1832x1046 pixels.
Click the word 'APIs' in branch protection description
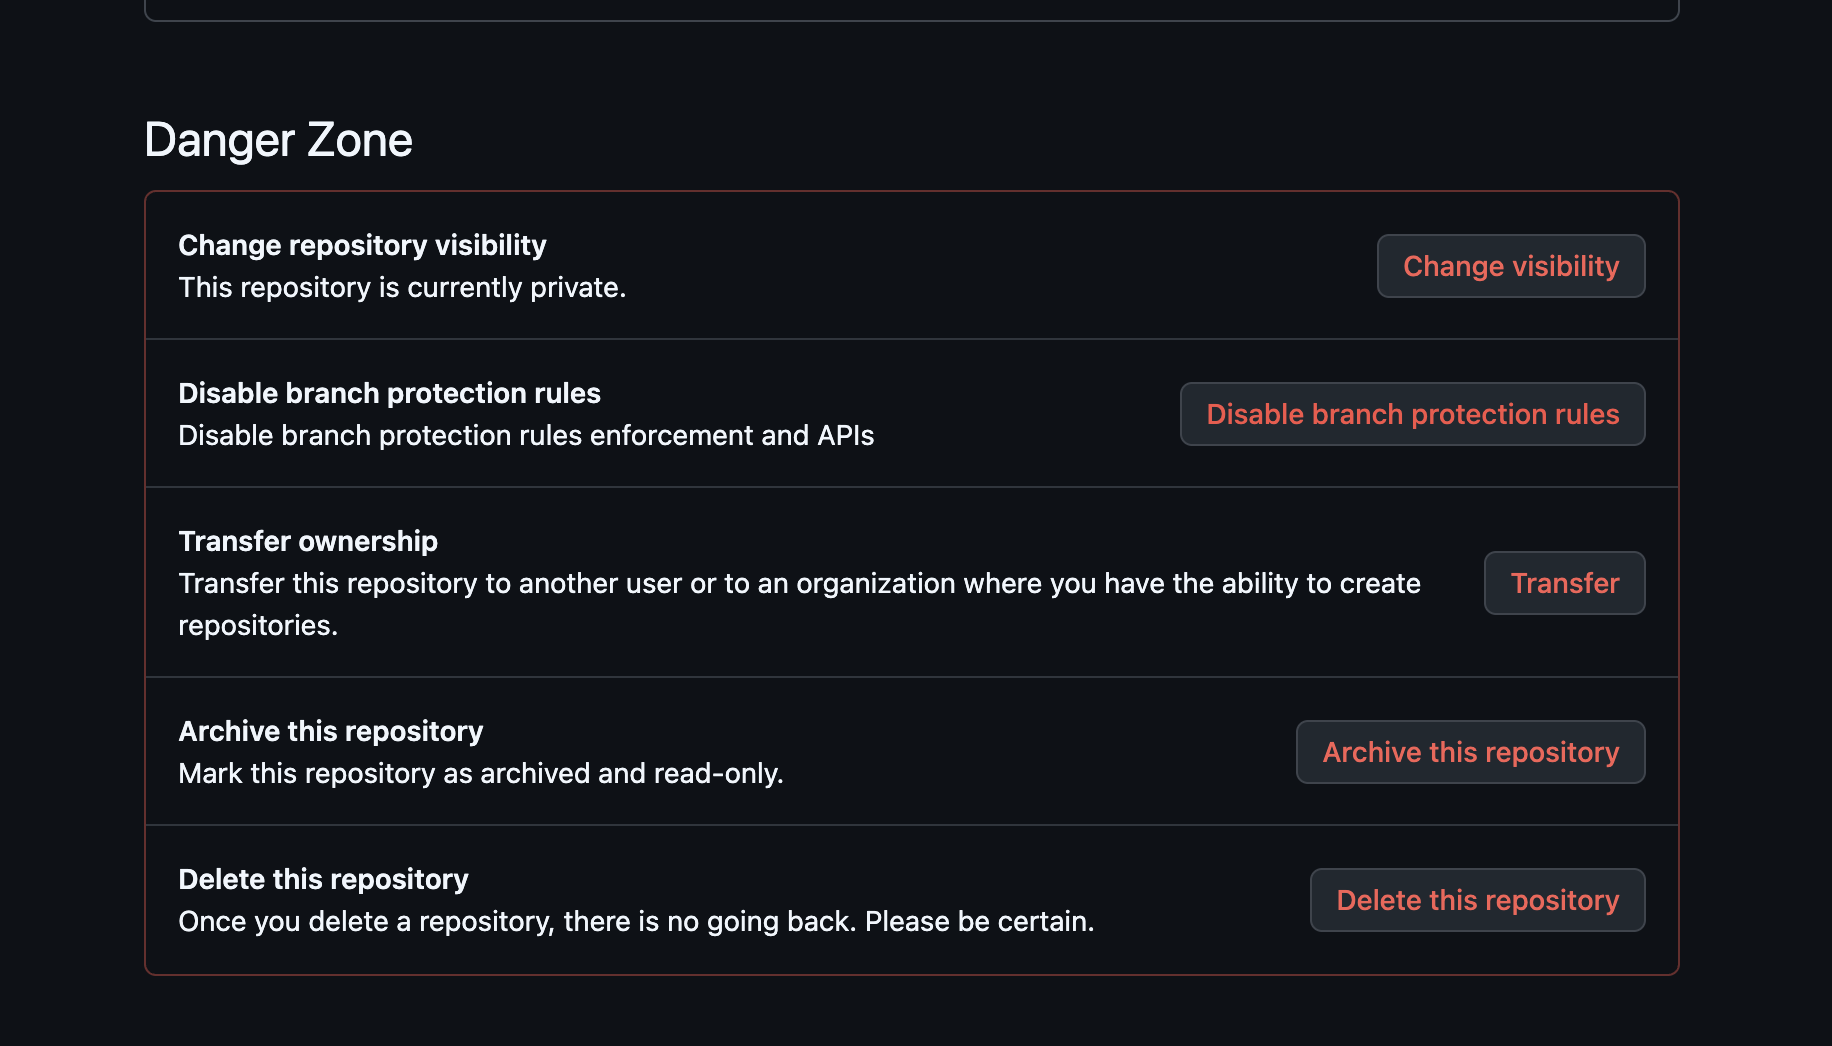pyautogui.click(x=845, y=436)
